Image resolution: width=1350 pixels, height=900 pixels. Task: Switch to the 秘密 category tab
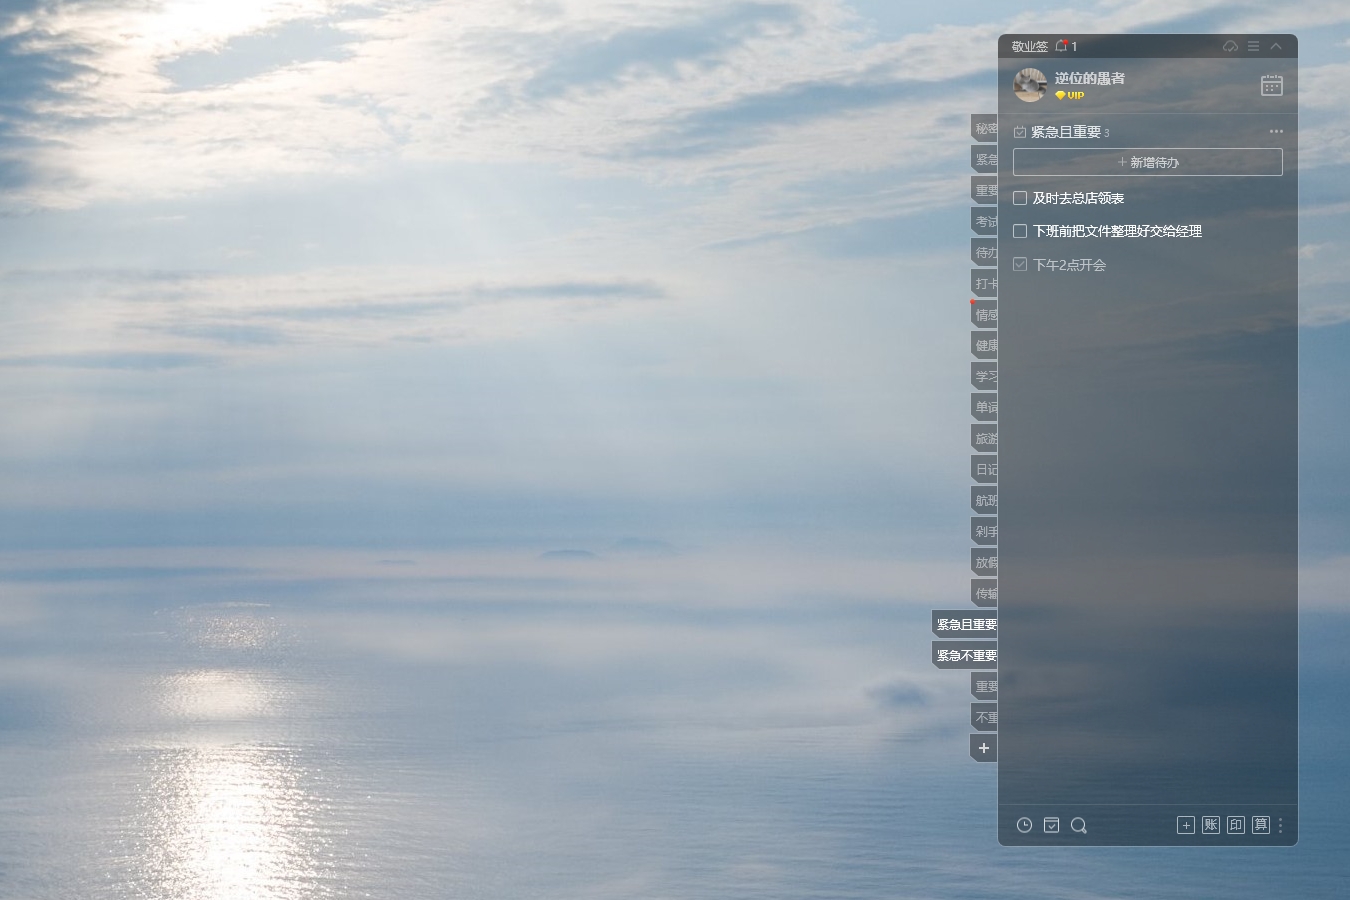pos(985,128)
